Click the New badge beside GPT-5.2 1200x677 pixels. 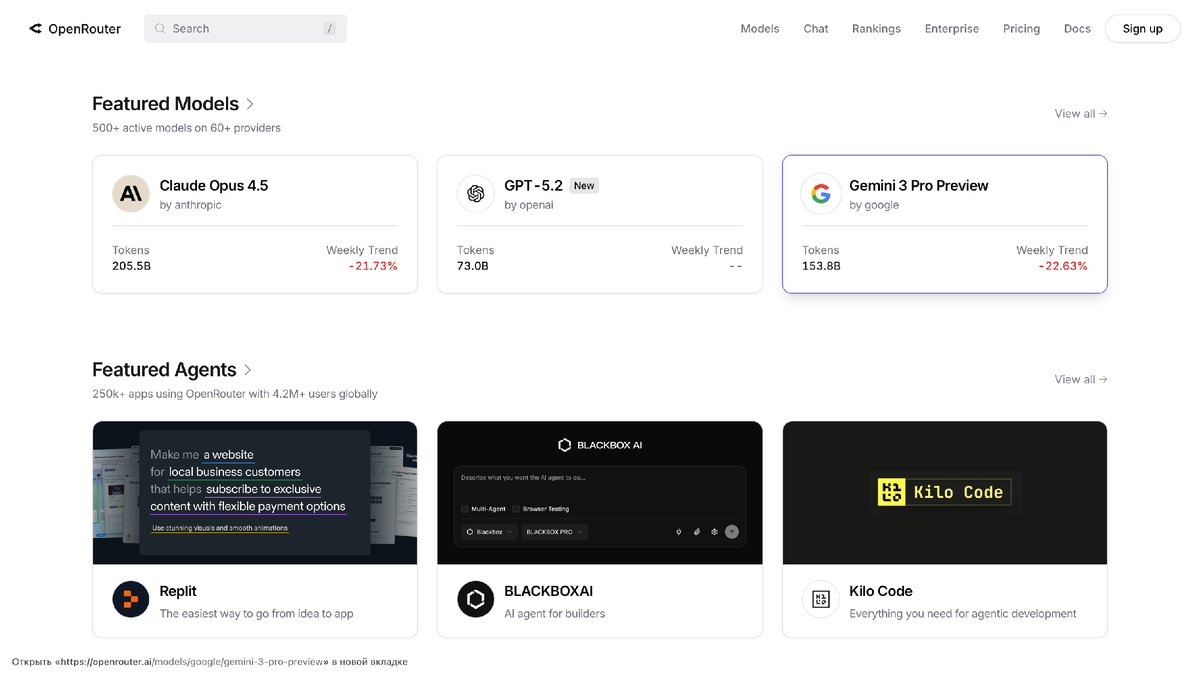pos(584,186)
